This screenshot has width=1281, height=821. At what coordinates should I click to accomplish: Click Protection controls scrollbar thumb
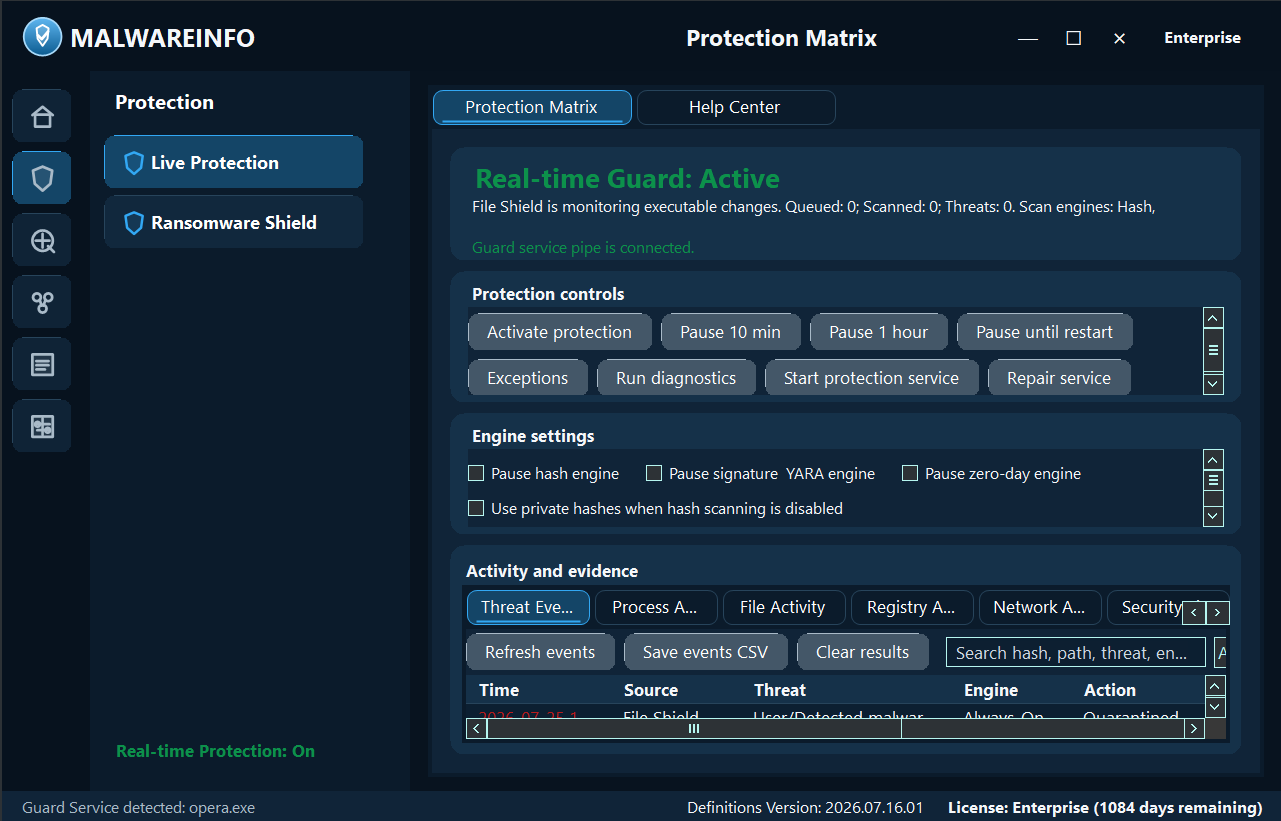tap(1213, 351)
